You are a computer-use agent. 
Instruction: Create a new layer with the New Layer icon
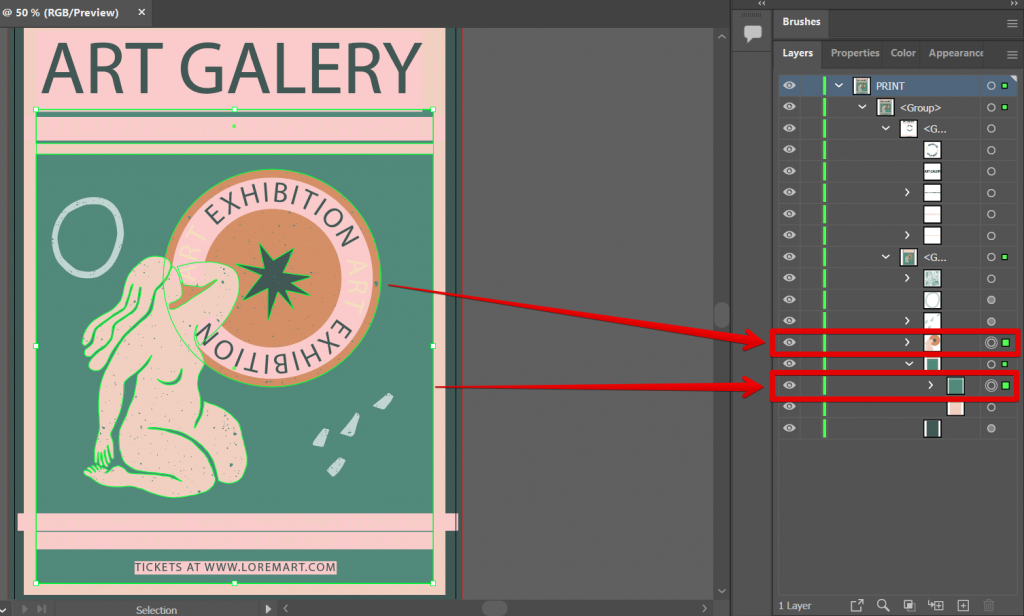click(961, 605)
